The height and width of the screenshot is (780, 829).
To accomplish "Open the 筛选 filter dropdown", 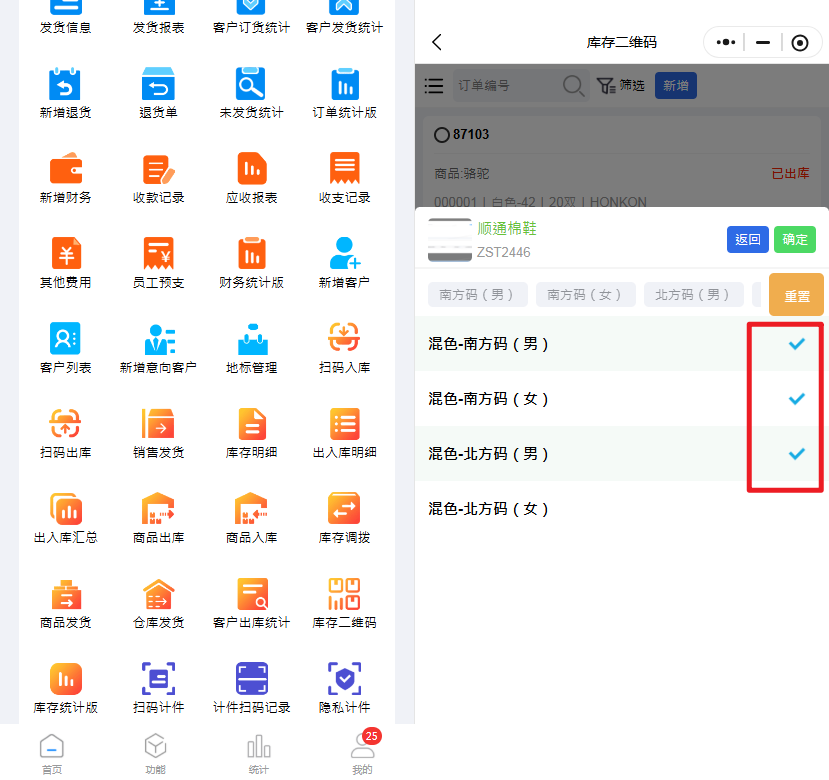I will tap(620, 86).
